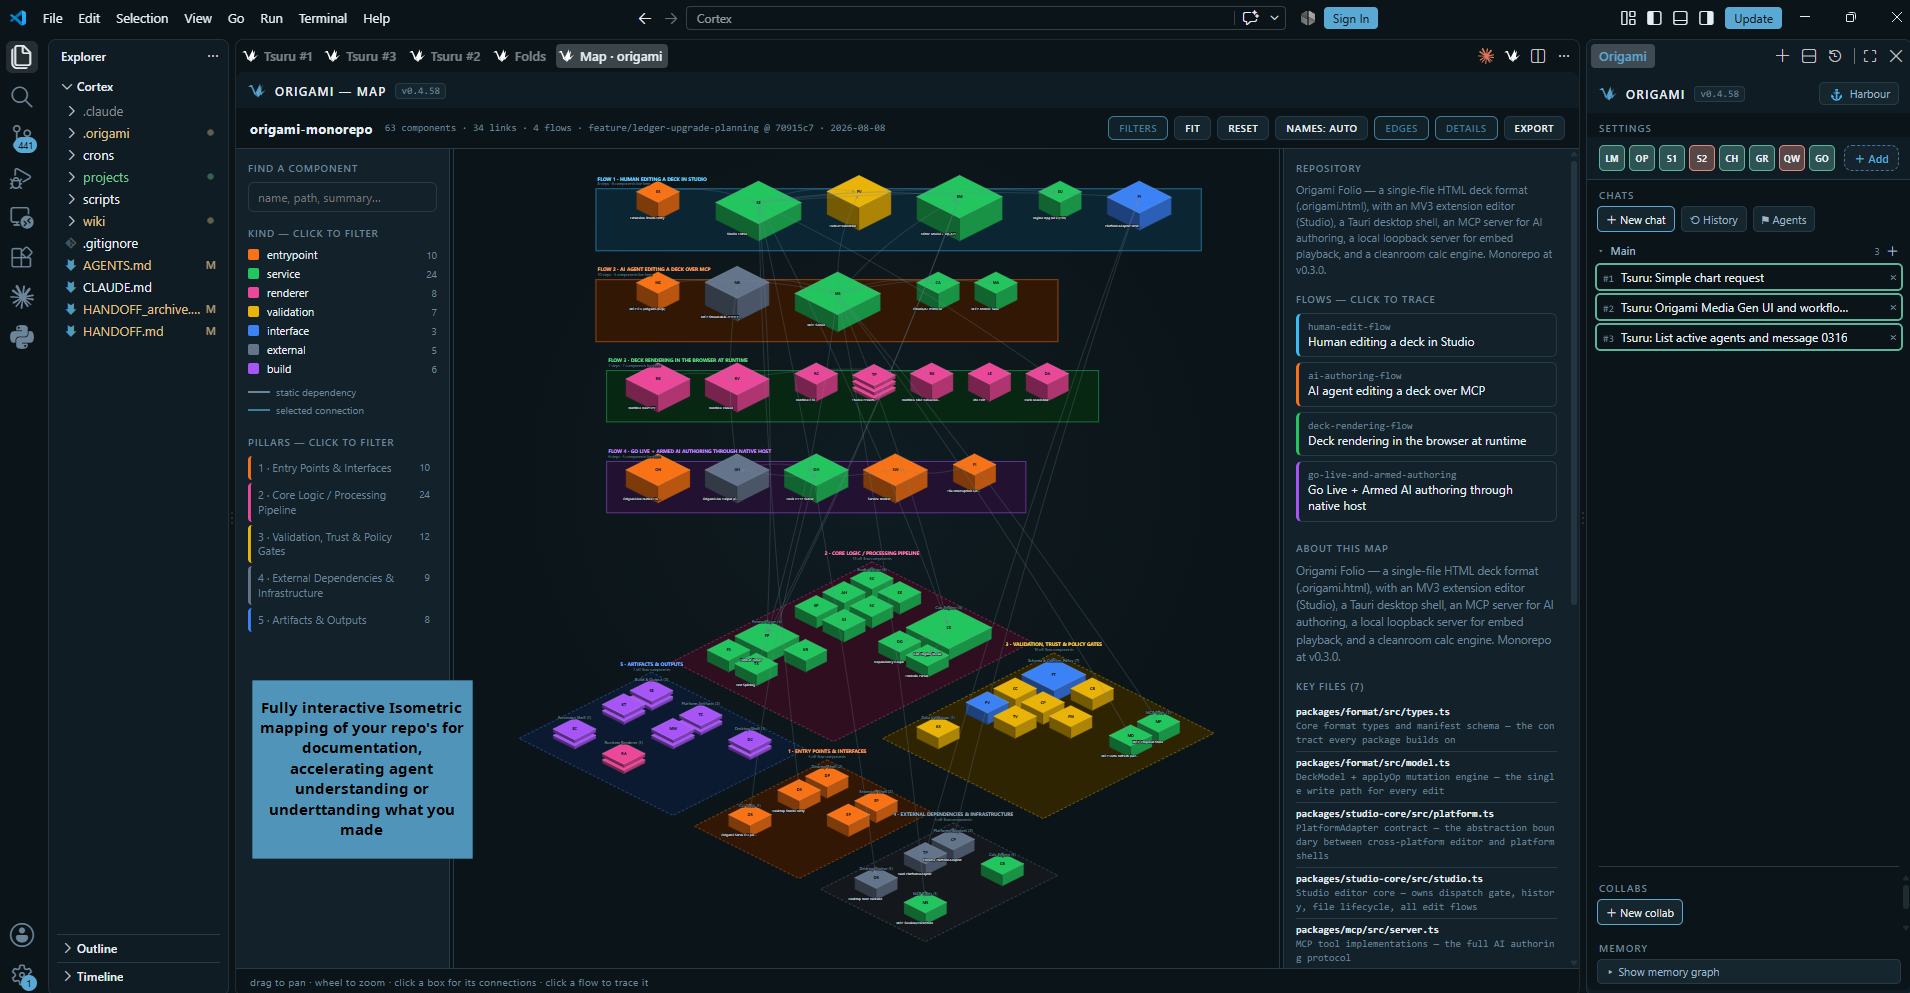Screen dimensions: 1910x993
Task: Close the 'Tsuru: Simple chart request' chat
Action: 1892,278
